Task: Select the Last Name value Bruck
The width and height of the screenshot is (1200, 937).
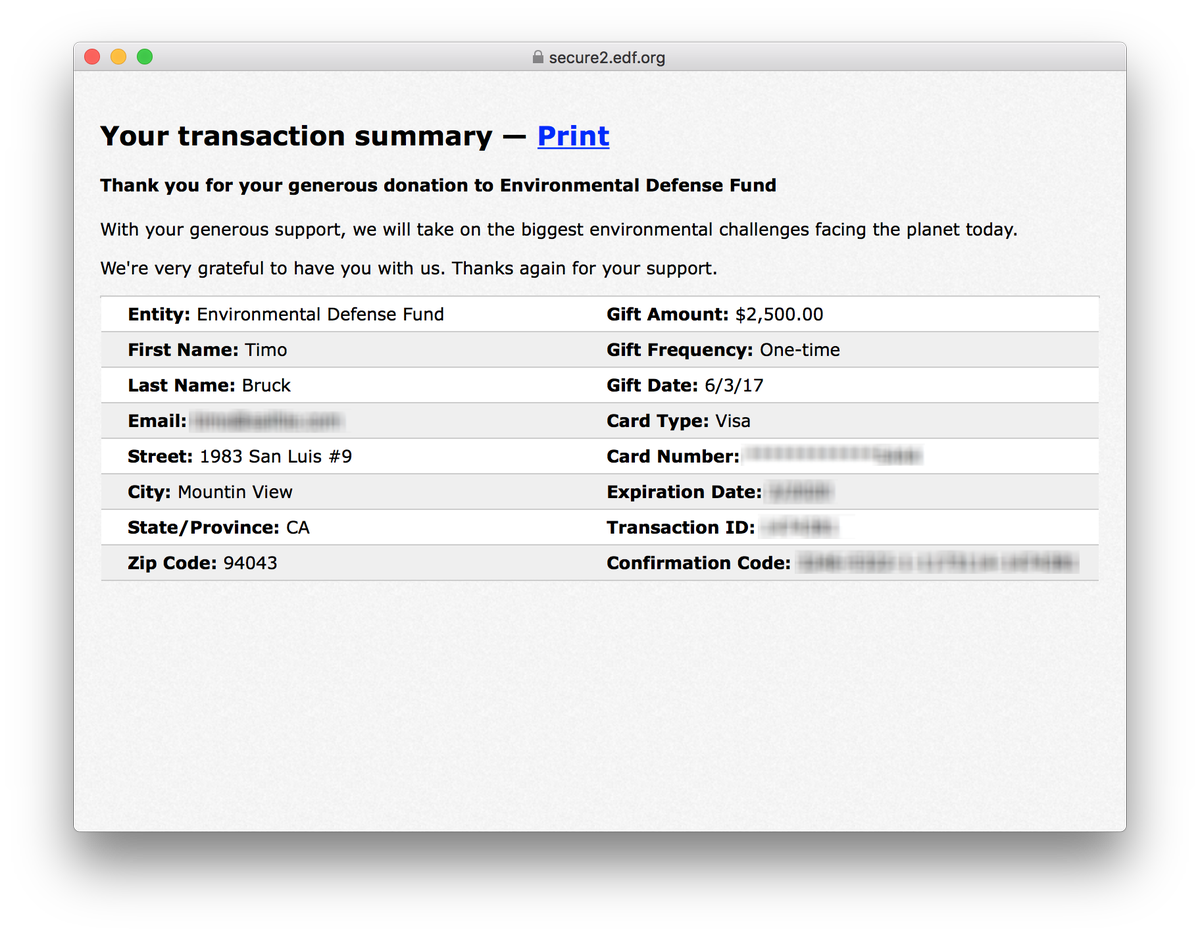Action: click(x=266, y=385)
